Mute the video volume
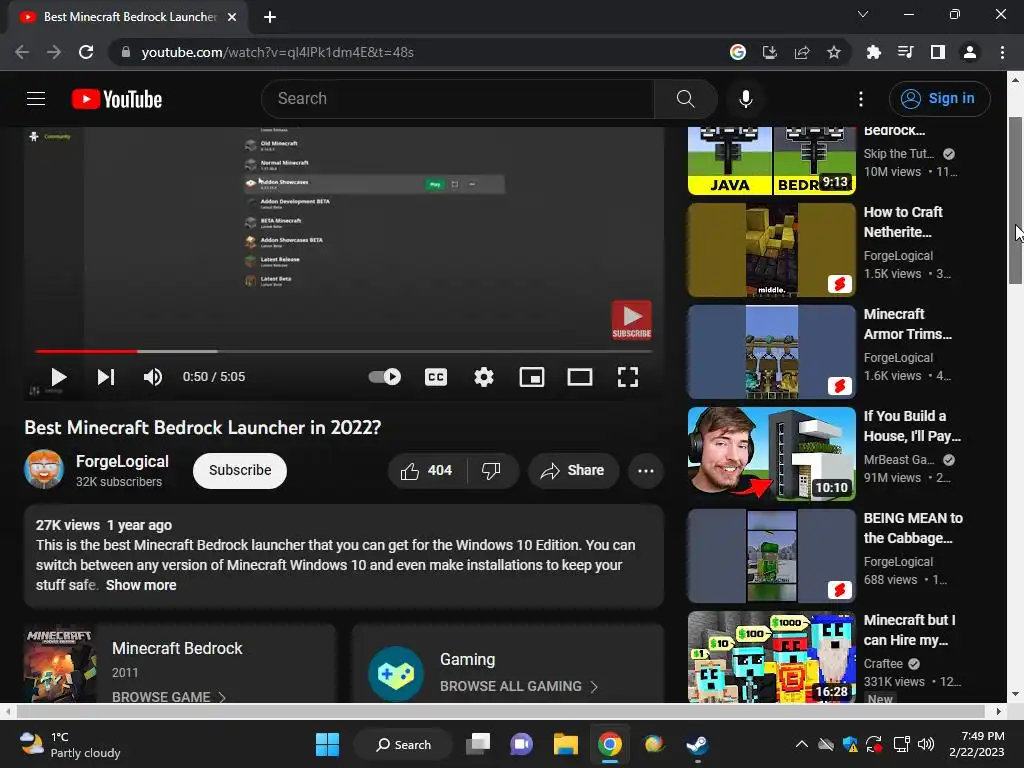Viewport: 1024px width, 768px height. [x=153, y=377]
